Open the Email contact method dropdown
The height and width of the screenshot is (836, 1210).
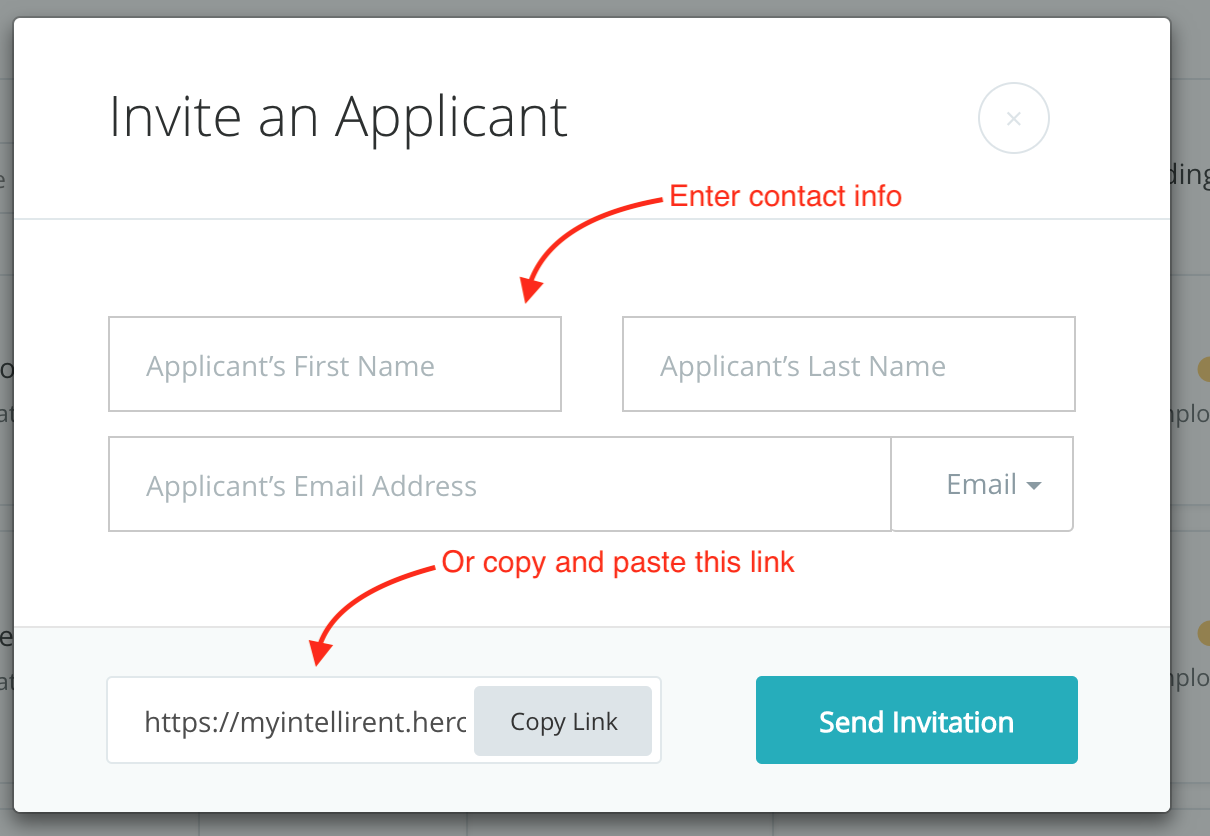click(982, 485)
